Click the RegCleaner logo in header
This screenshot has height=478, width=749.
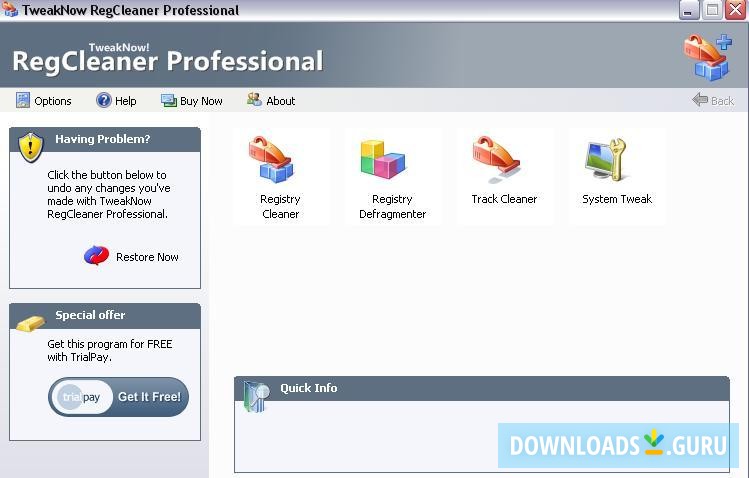point(707,57)
